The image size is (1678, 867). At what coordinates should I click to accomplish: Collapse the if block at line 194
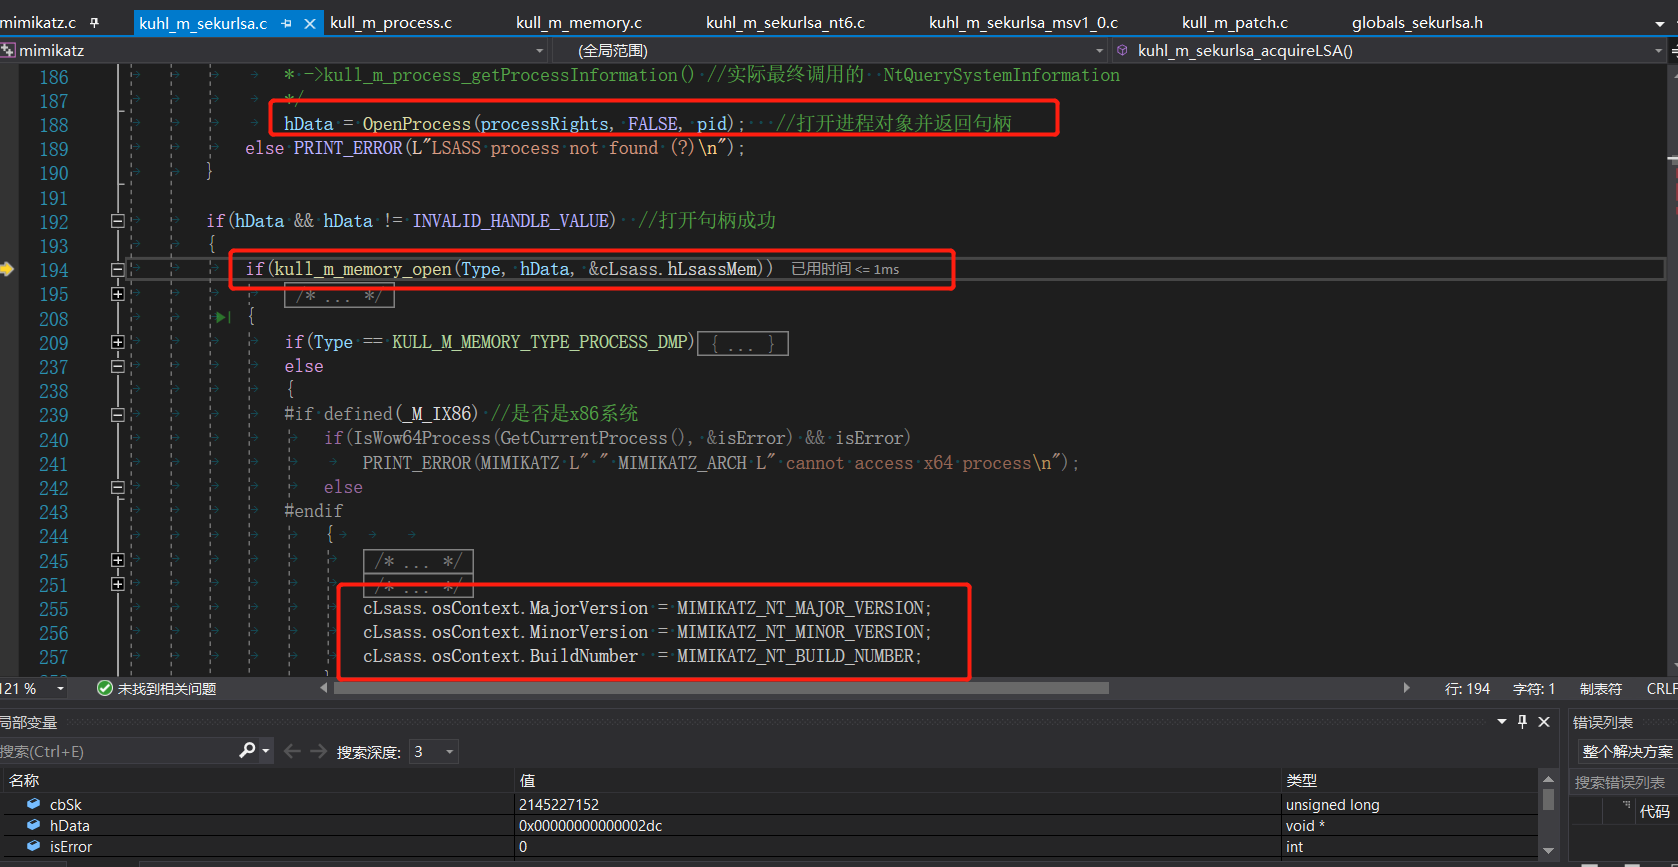(117, 269)
